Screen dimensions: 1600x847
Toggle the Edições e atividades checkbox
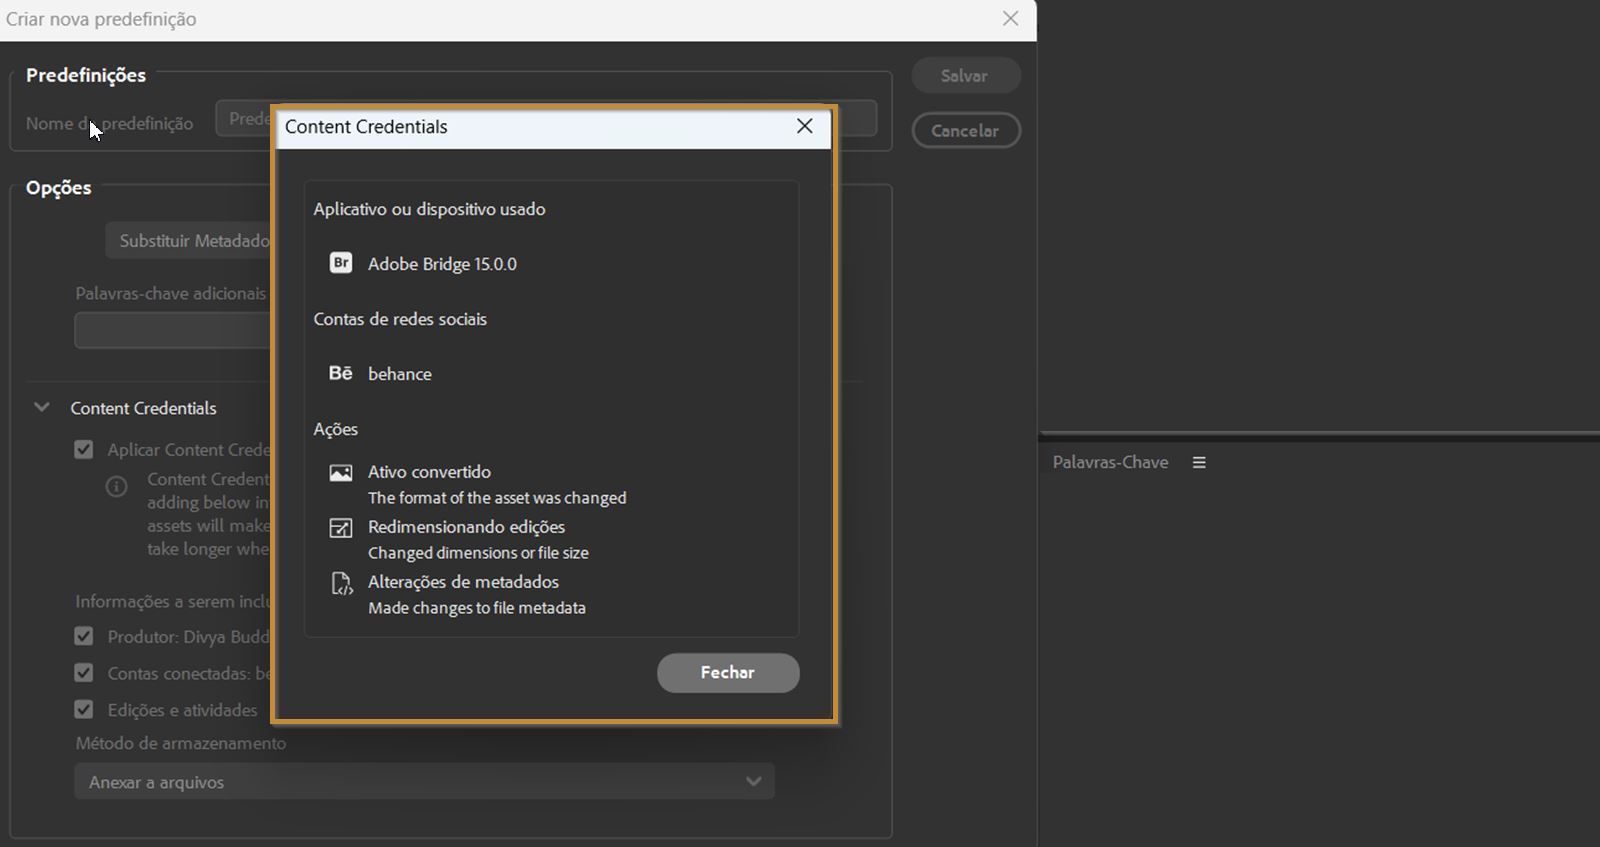pyautogui.click(x=84, y=710)
